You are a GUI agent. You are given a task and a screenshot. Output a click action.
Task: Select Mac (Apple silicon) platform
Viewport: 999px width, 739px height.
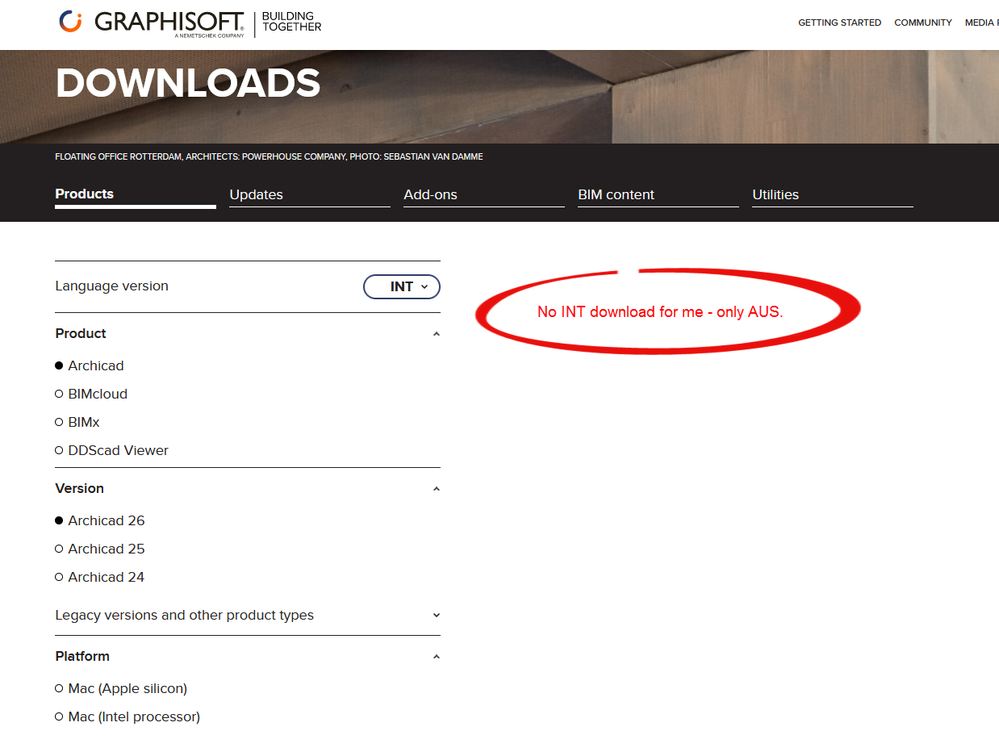[x=121, y=689]
